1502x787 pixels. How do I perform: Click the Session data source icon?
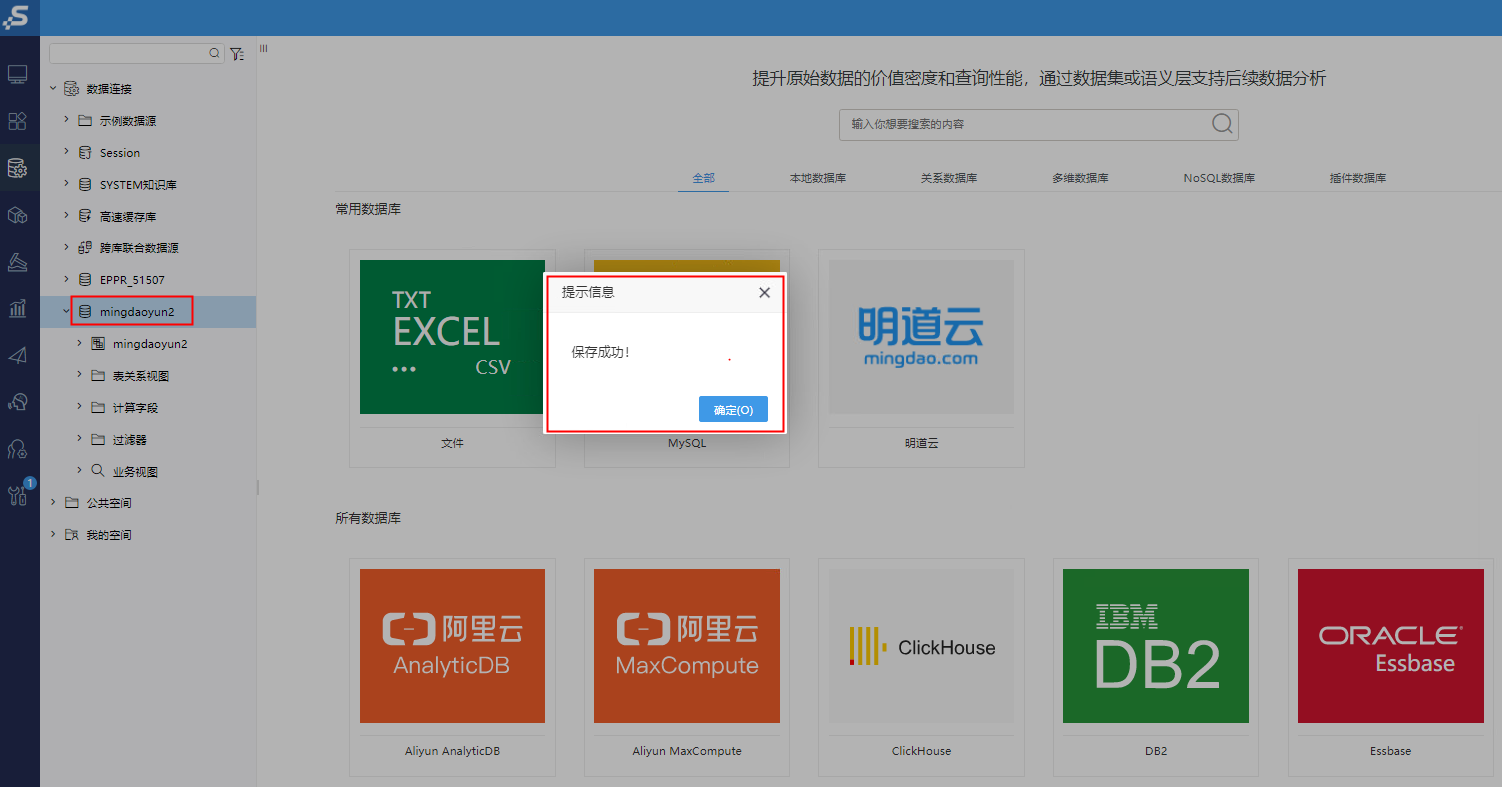coord(85,153)
